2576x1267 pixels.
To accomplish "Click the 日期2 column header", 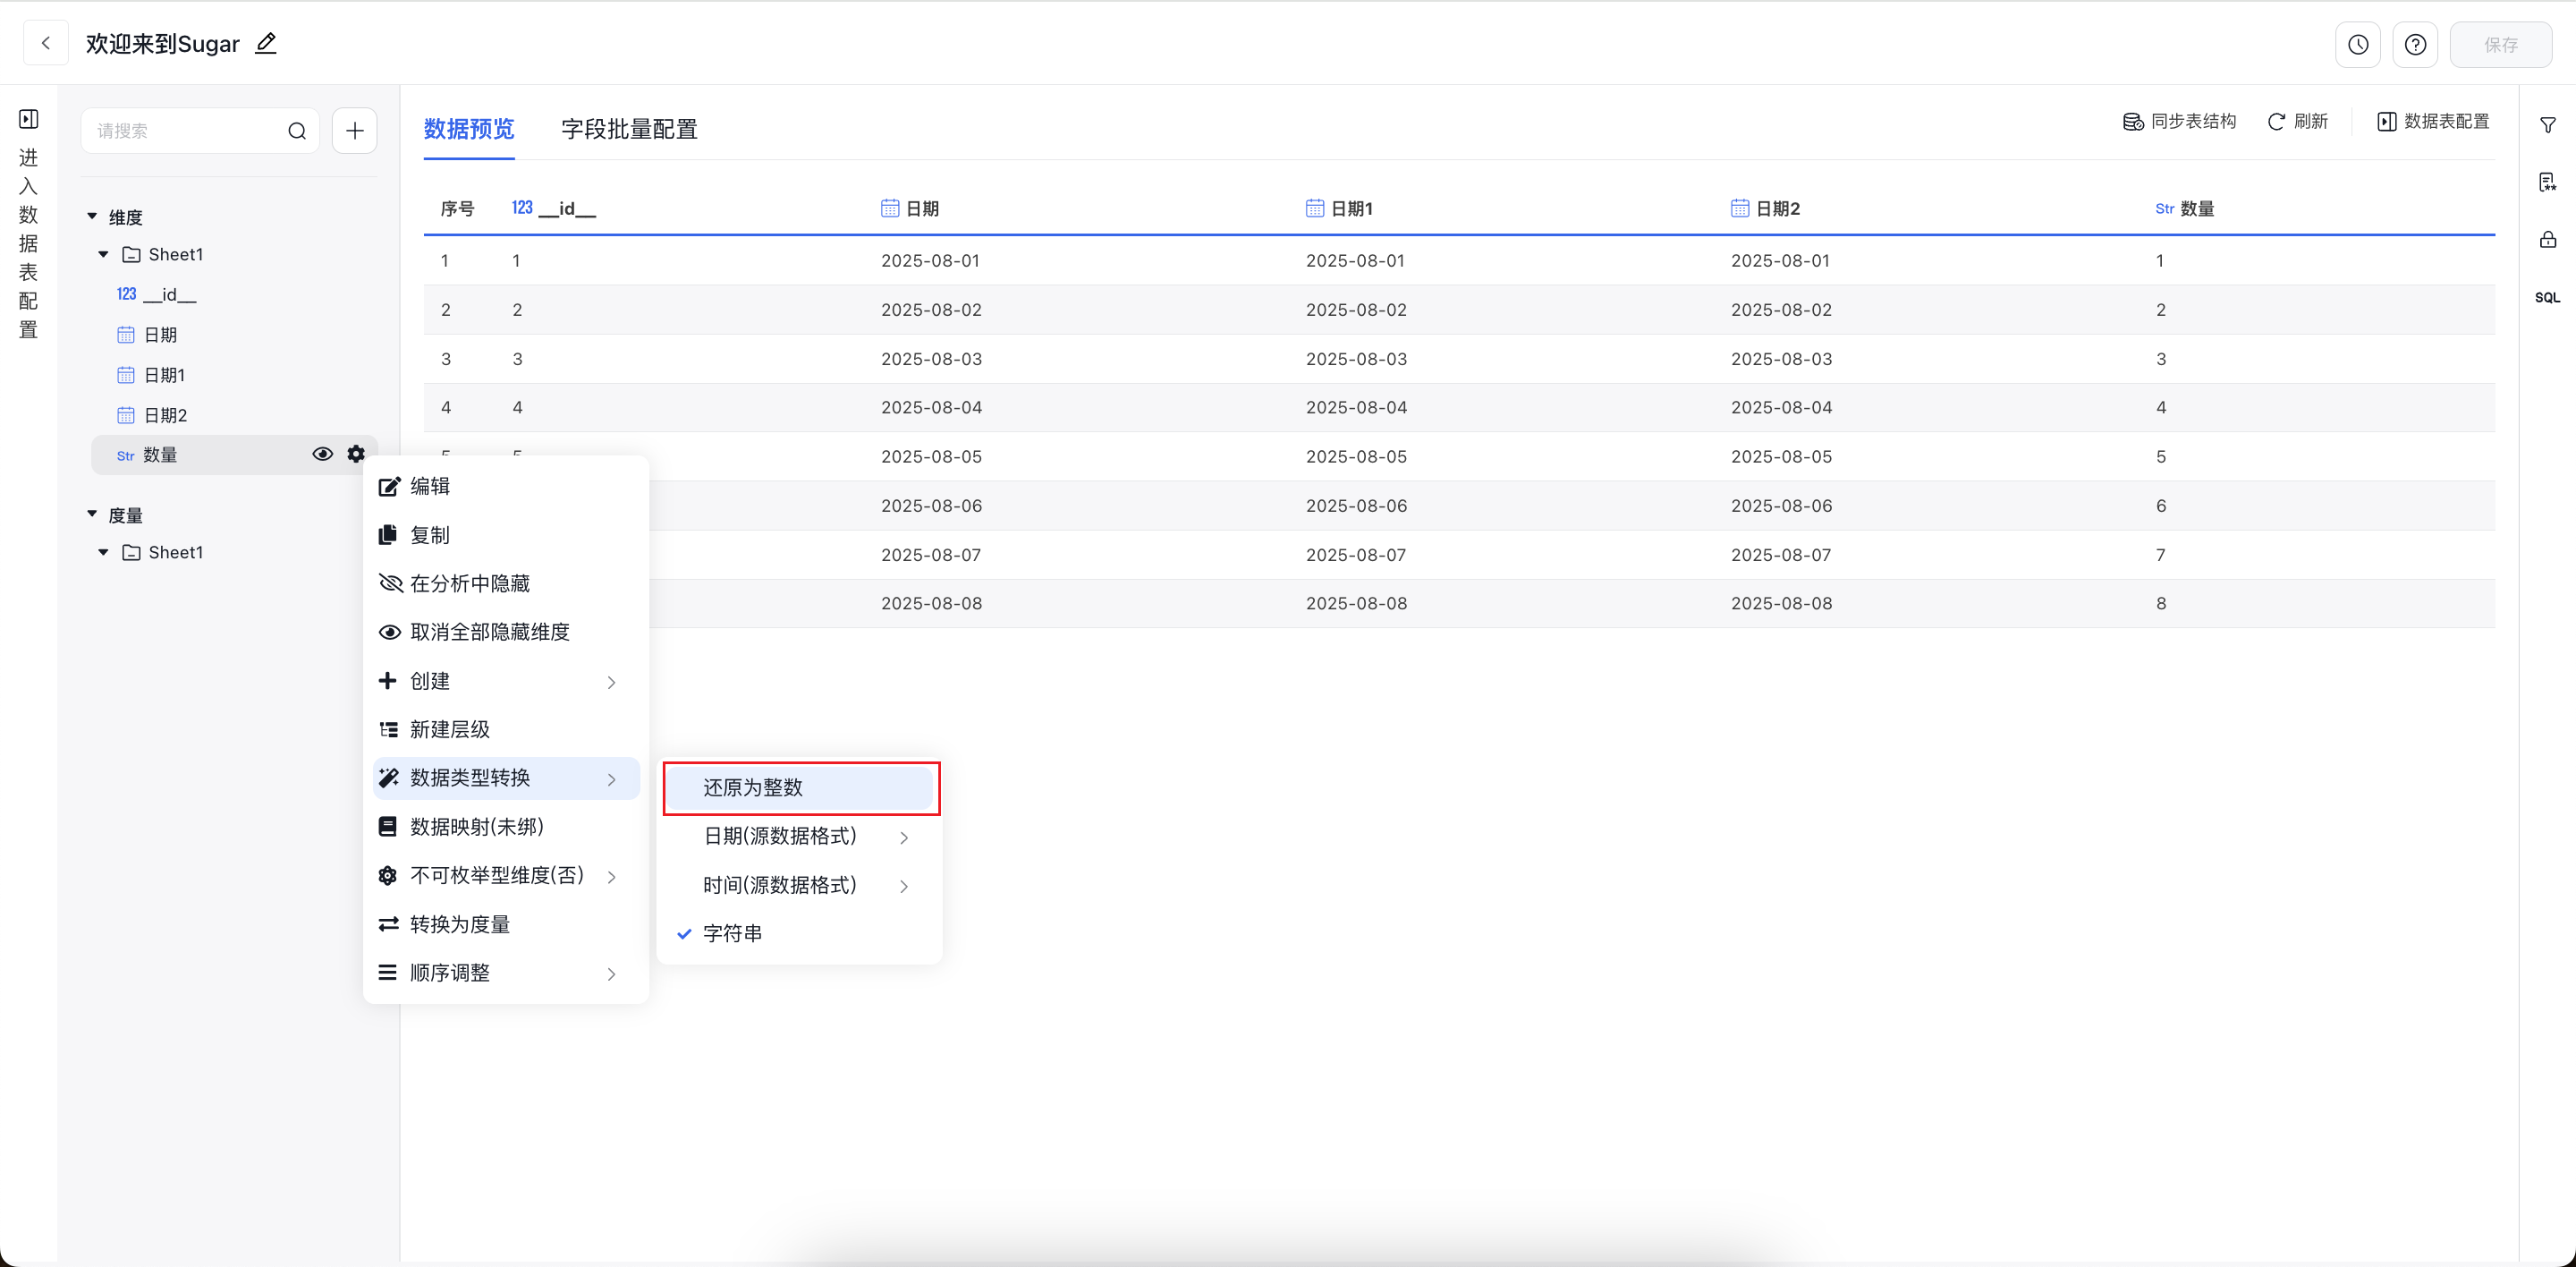I will 1765,208.
